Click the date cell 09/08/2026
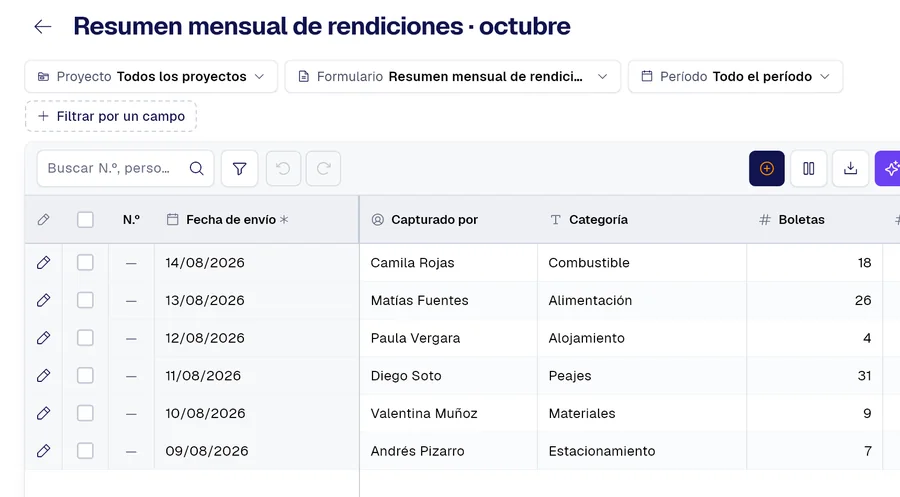 point(257,451)
